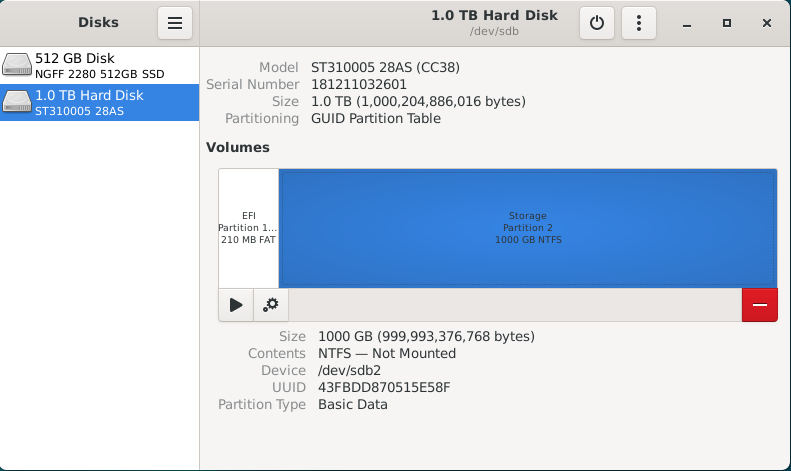791x471 pixels.
Task: Click the power off disk button
Action: [597, 23]
